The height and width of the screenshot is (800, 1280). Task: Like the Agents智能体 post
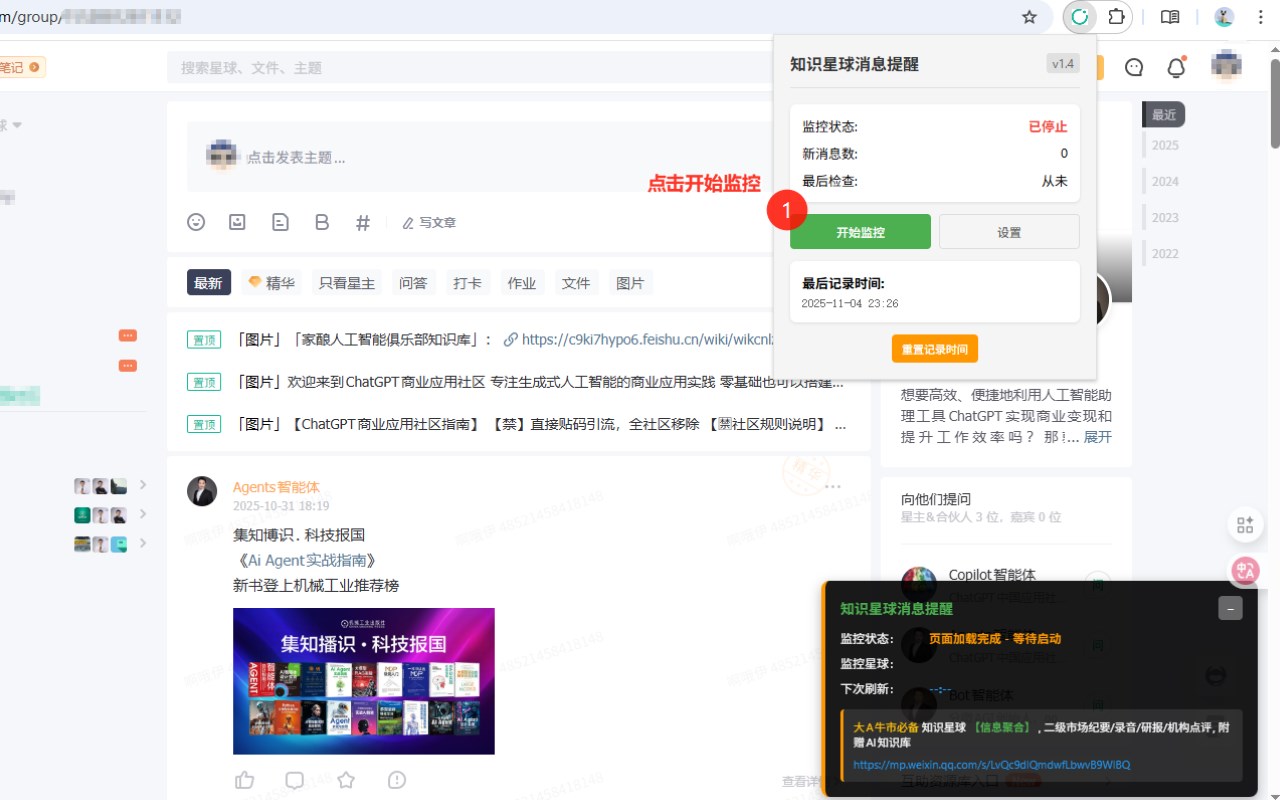pyautogui.click(x=244, y=780)
